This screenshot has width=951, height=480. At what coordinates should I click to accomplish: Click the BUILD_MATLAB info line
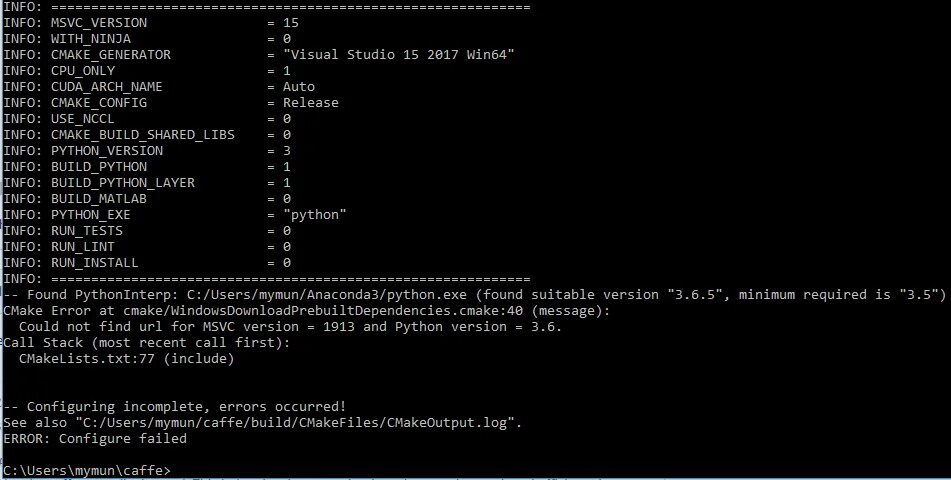(x=147, y=198)
